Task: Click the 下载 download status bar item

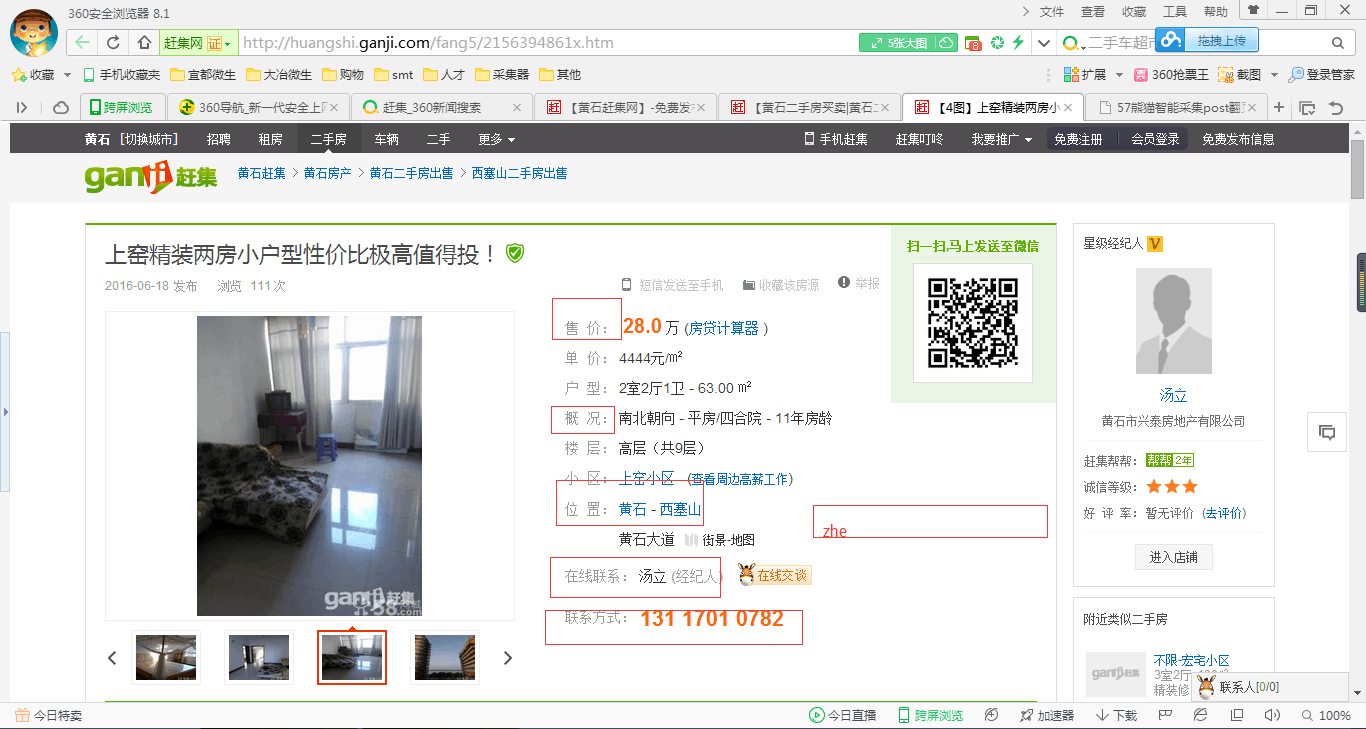Action: (x=1116, y=715)
